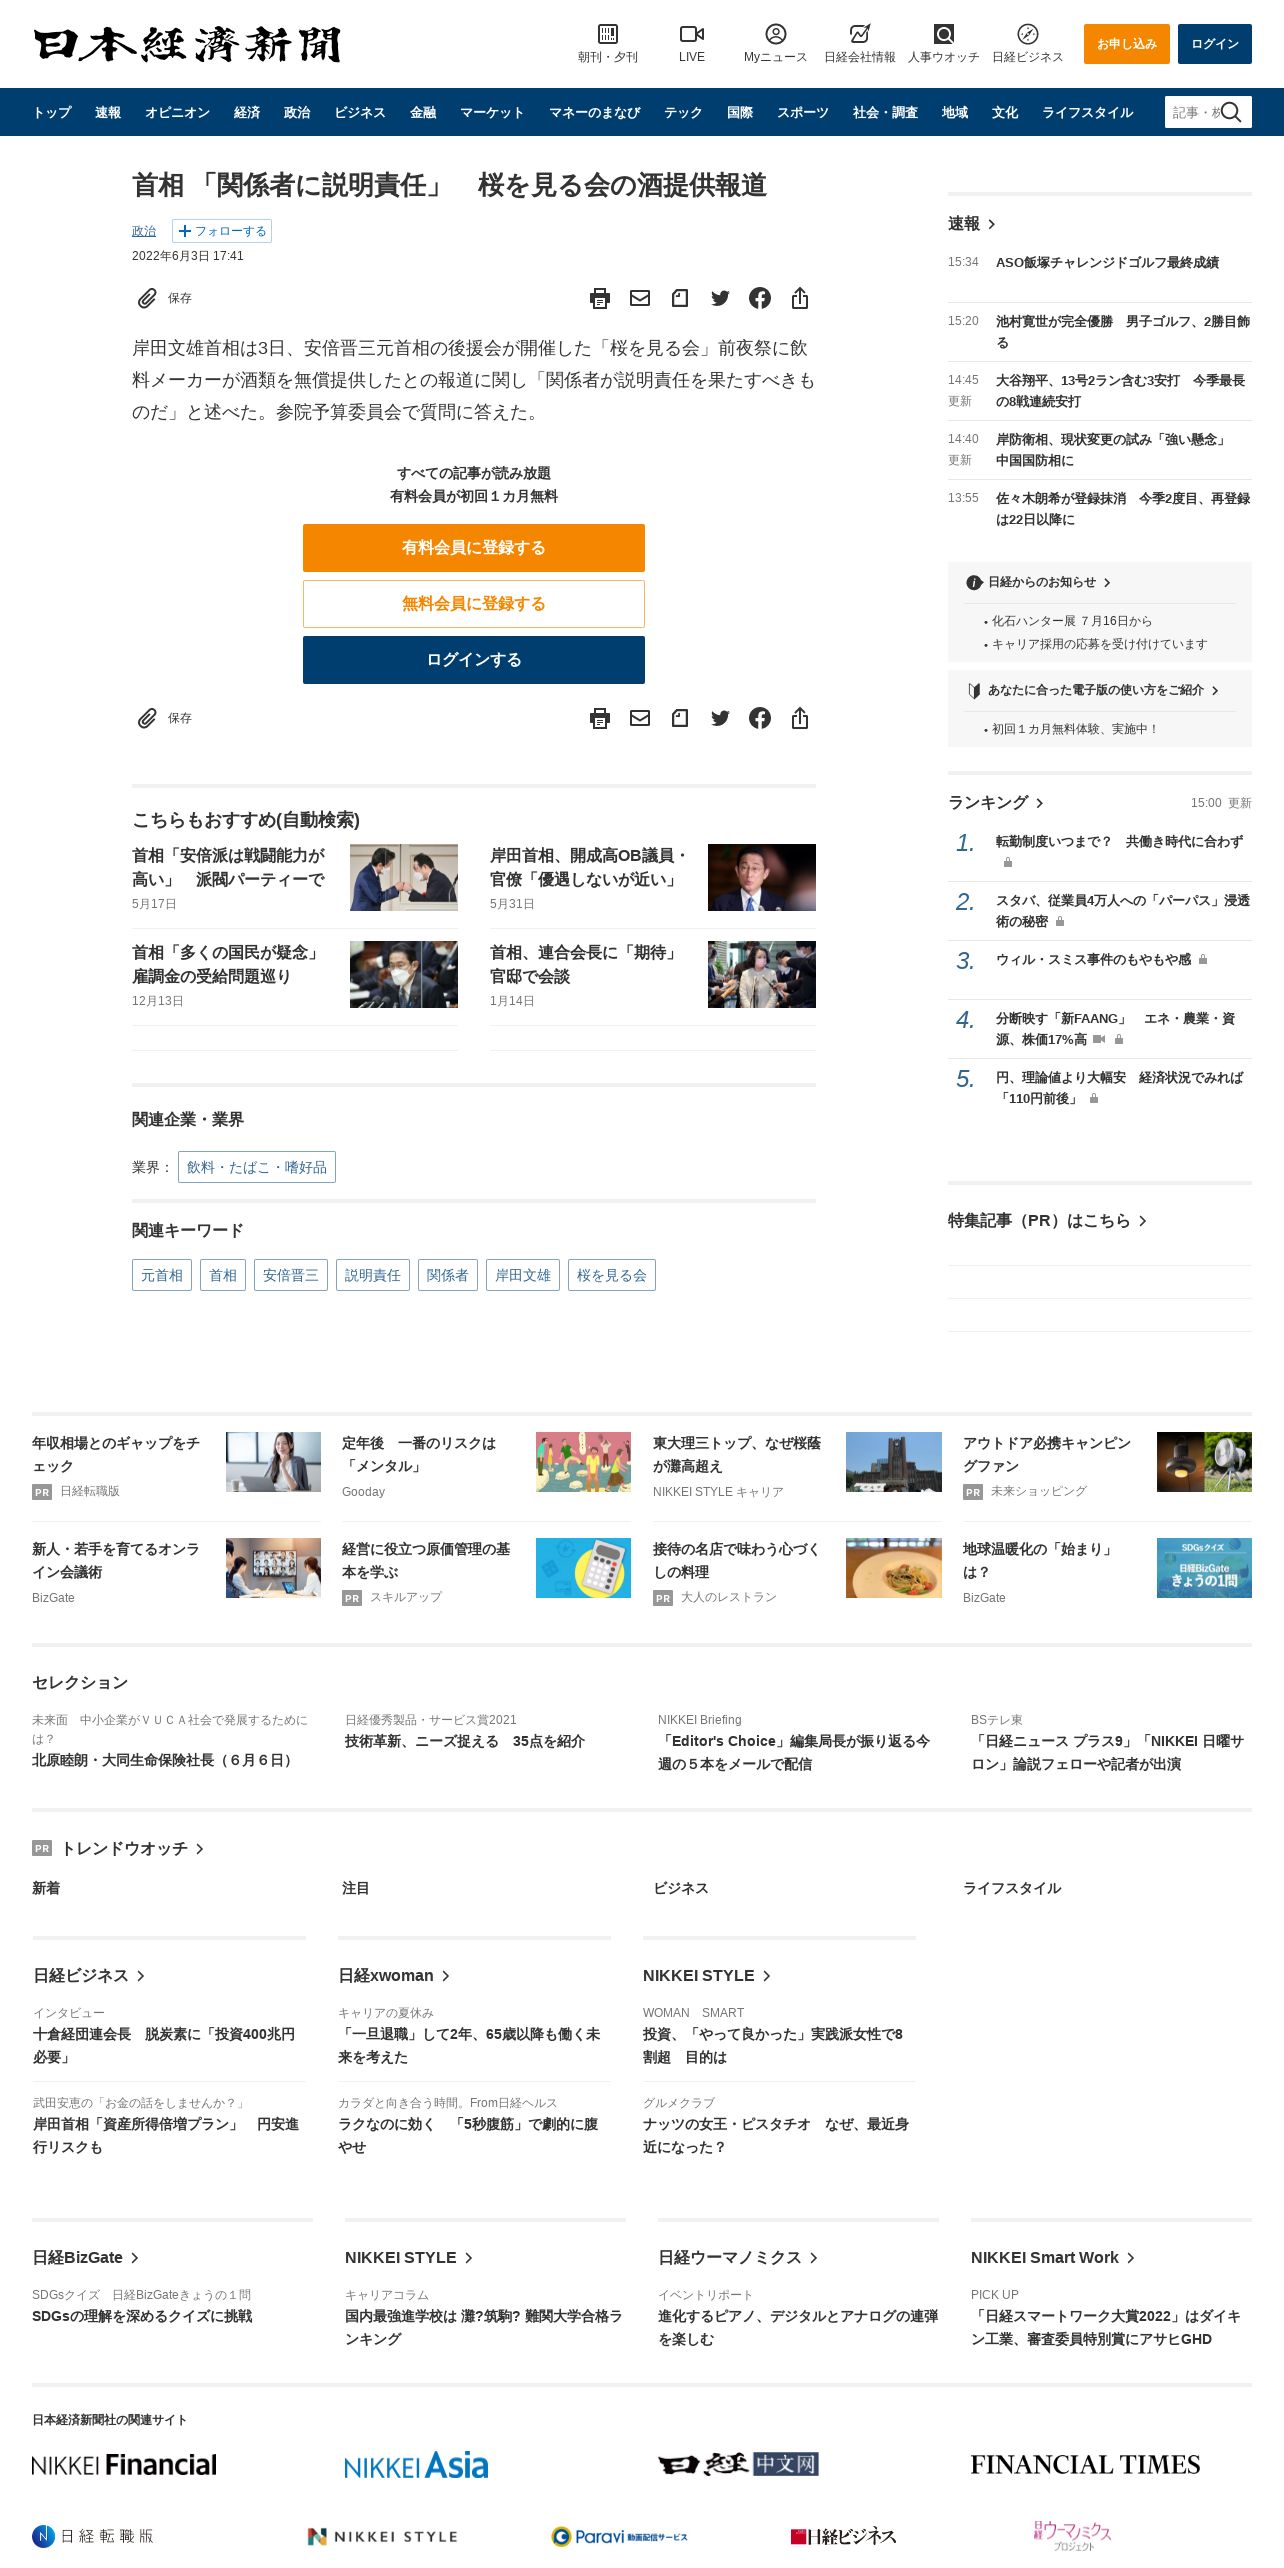Share via lower Twitter icon
The height and width of the screenshot is (2568, 1284).
pyautogui.click(x=720, y=718)
